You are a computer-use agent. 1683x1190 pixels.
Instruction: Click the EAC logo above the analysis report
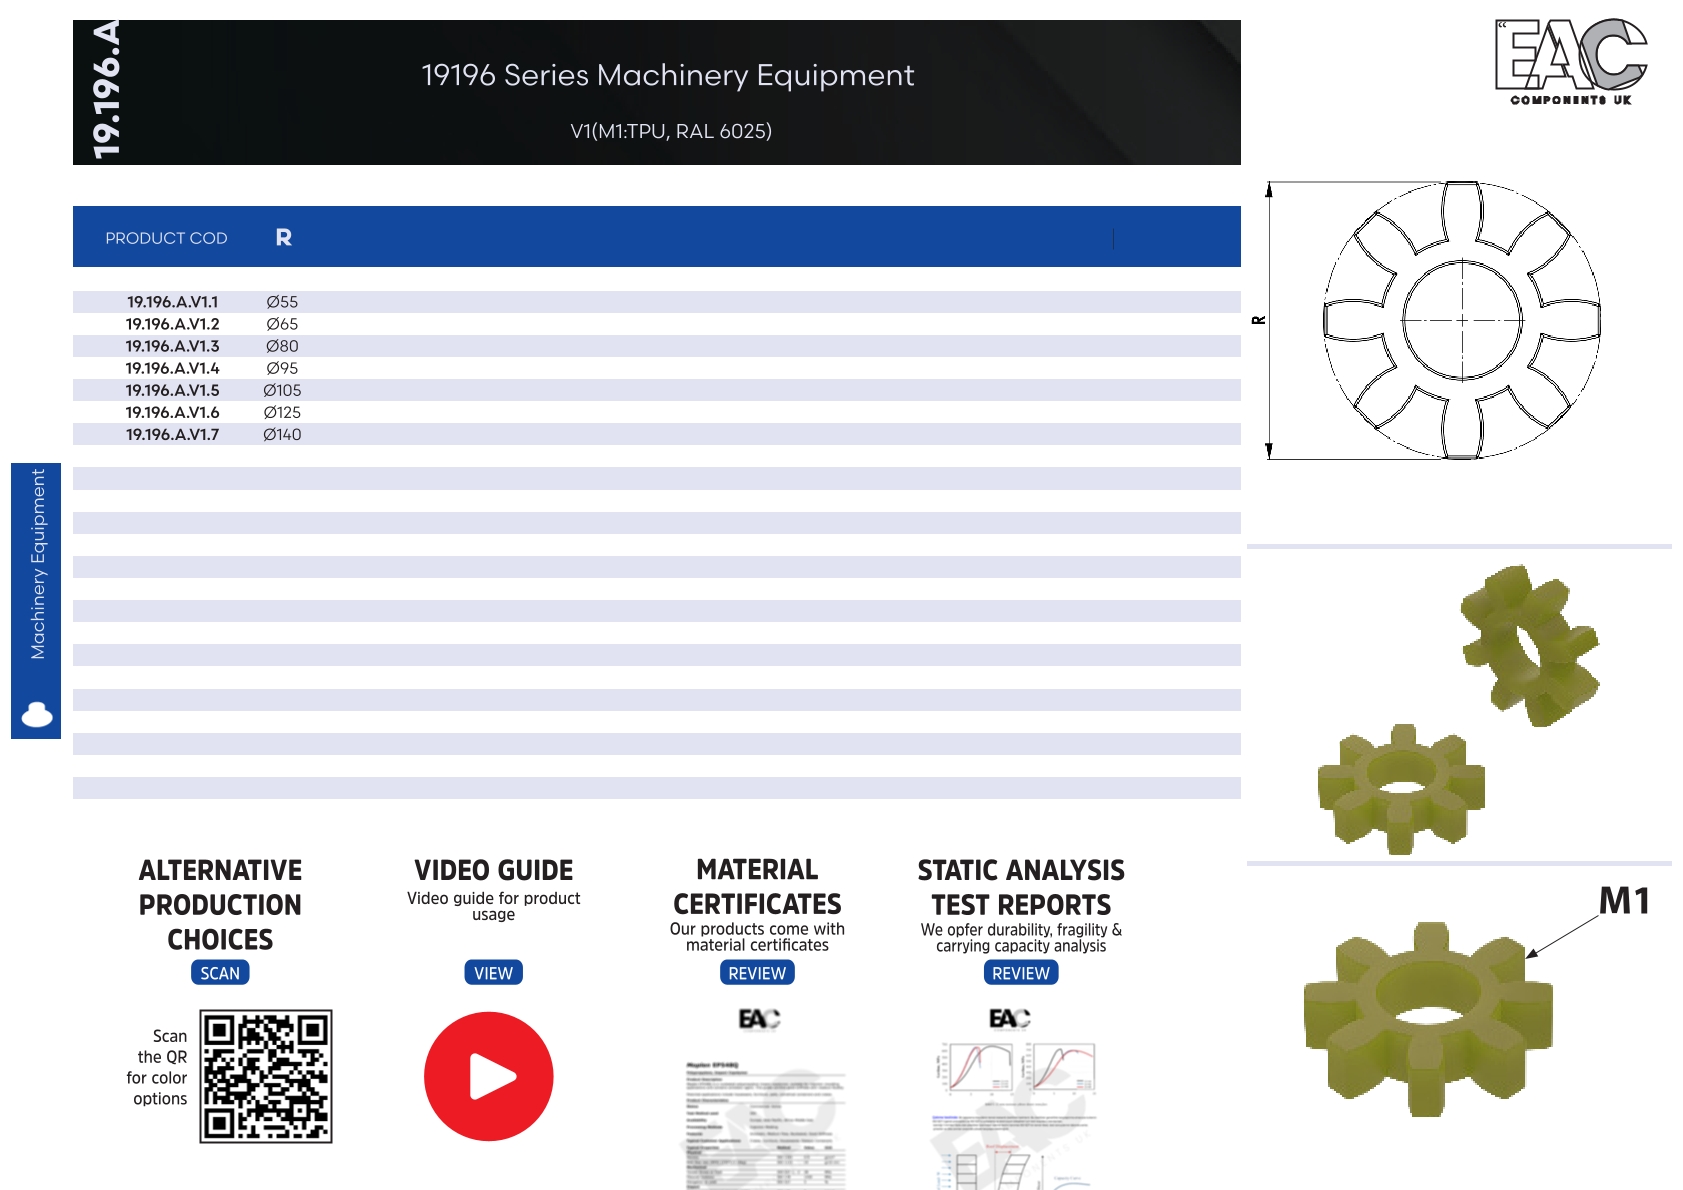[x=1009, y=1018]
